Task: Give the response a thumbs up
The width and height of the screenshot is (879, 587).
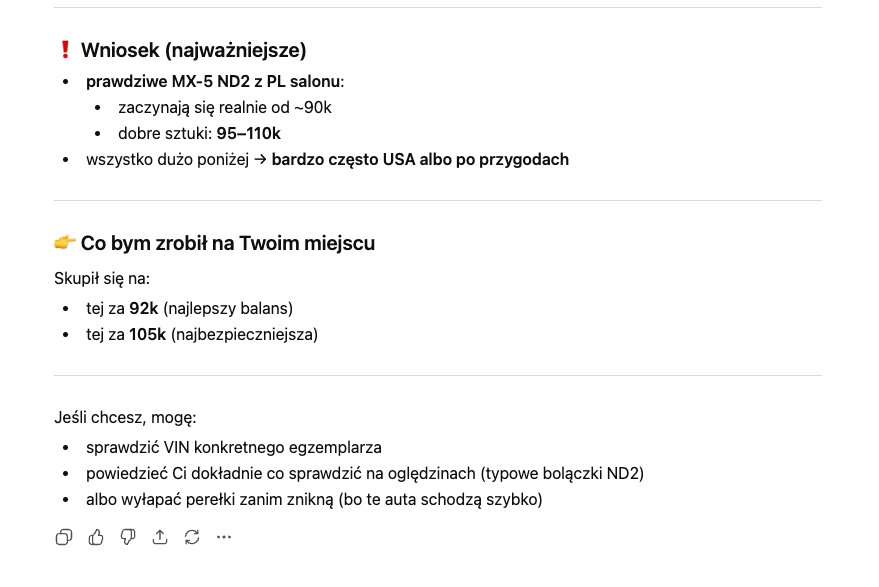Action: (96, 537)
